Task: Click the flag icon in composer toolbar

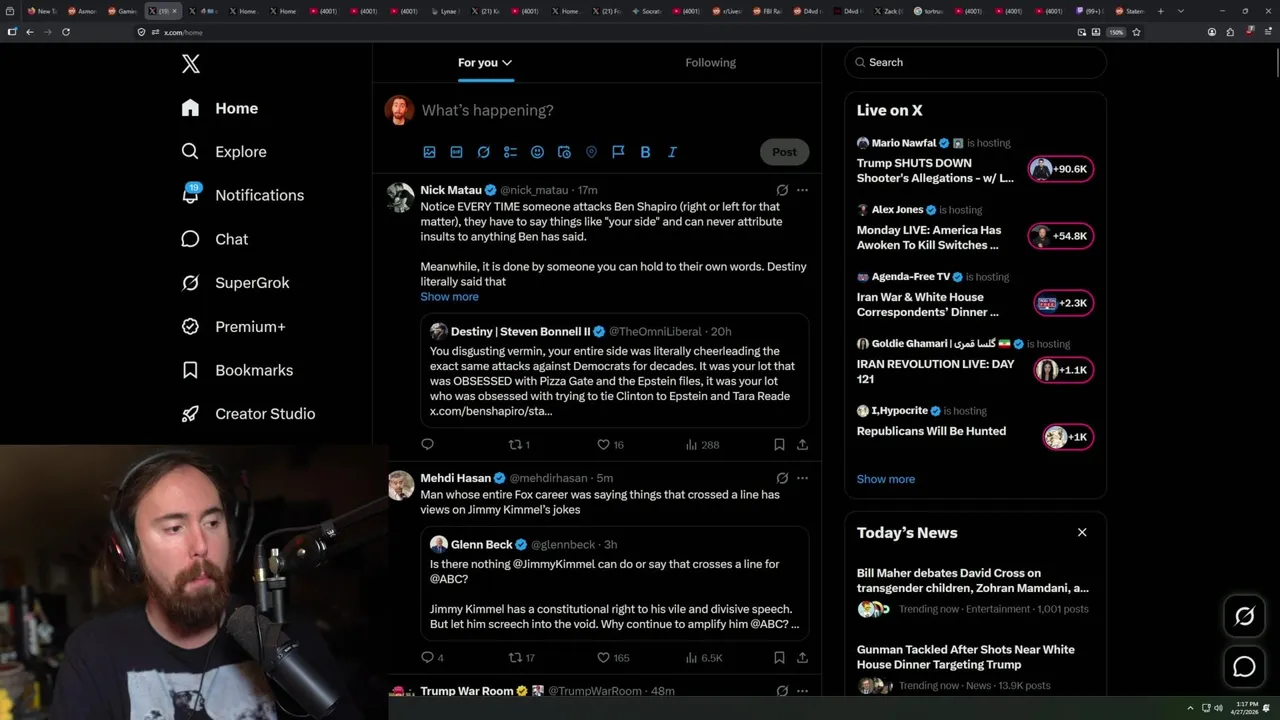Action: (618, 152)
